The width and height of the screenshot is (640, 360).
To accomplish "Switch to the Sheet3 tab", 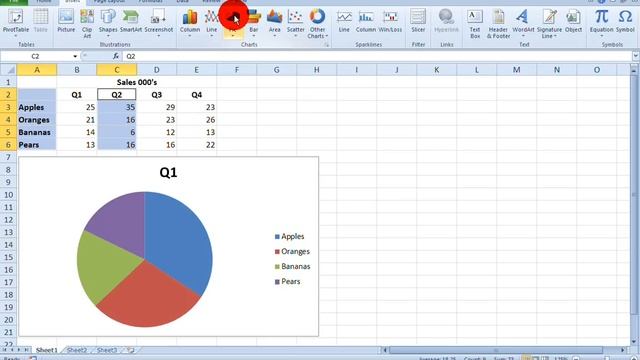I will point(107,350).
